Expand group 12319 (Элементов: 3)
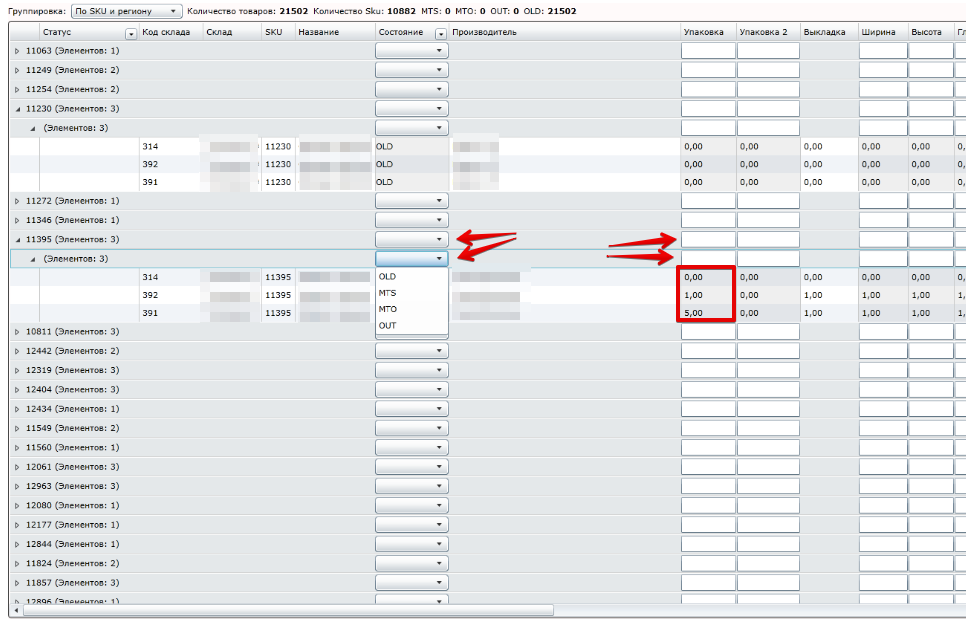Screen dimensions: 966x622 [17, 370]
